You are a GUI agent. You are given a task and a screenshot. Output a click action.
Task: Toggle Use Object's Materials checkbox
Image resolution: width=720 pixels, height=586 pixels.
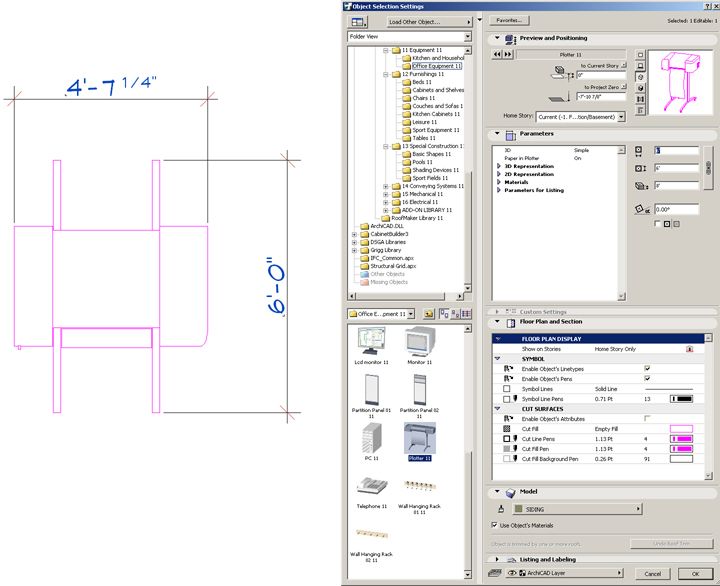494,525
